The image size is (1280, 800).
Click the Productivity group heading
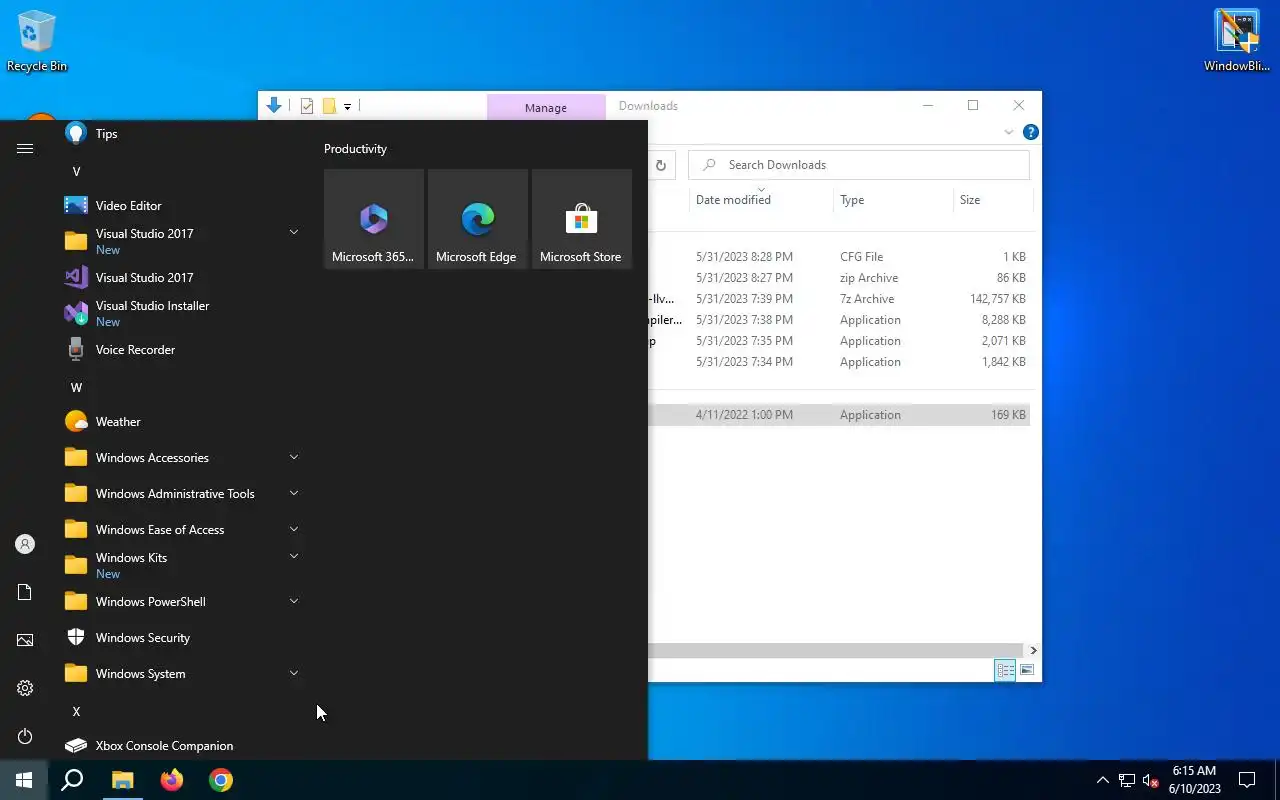(355, 149)
